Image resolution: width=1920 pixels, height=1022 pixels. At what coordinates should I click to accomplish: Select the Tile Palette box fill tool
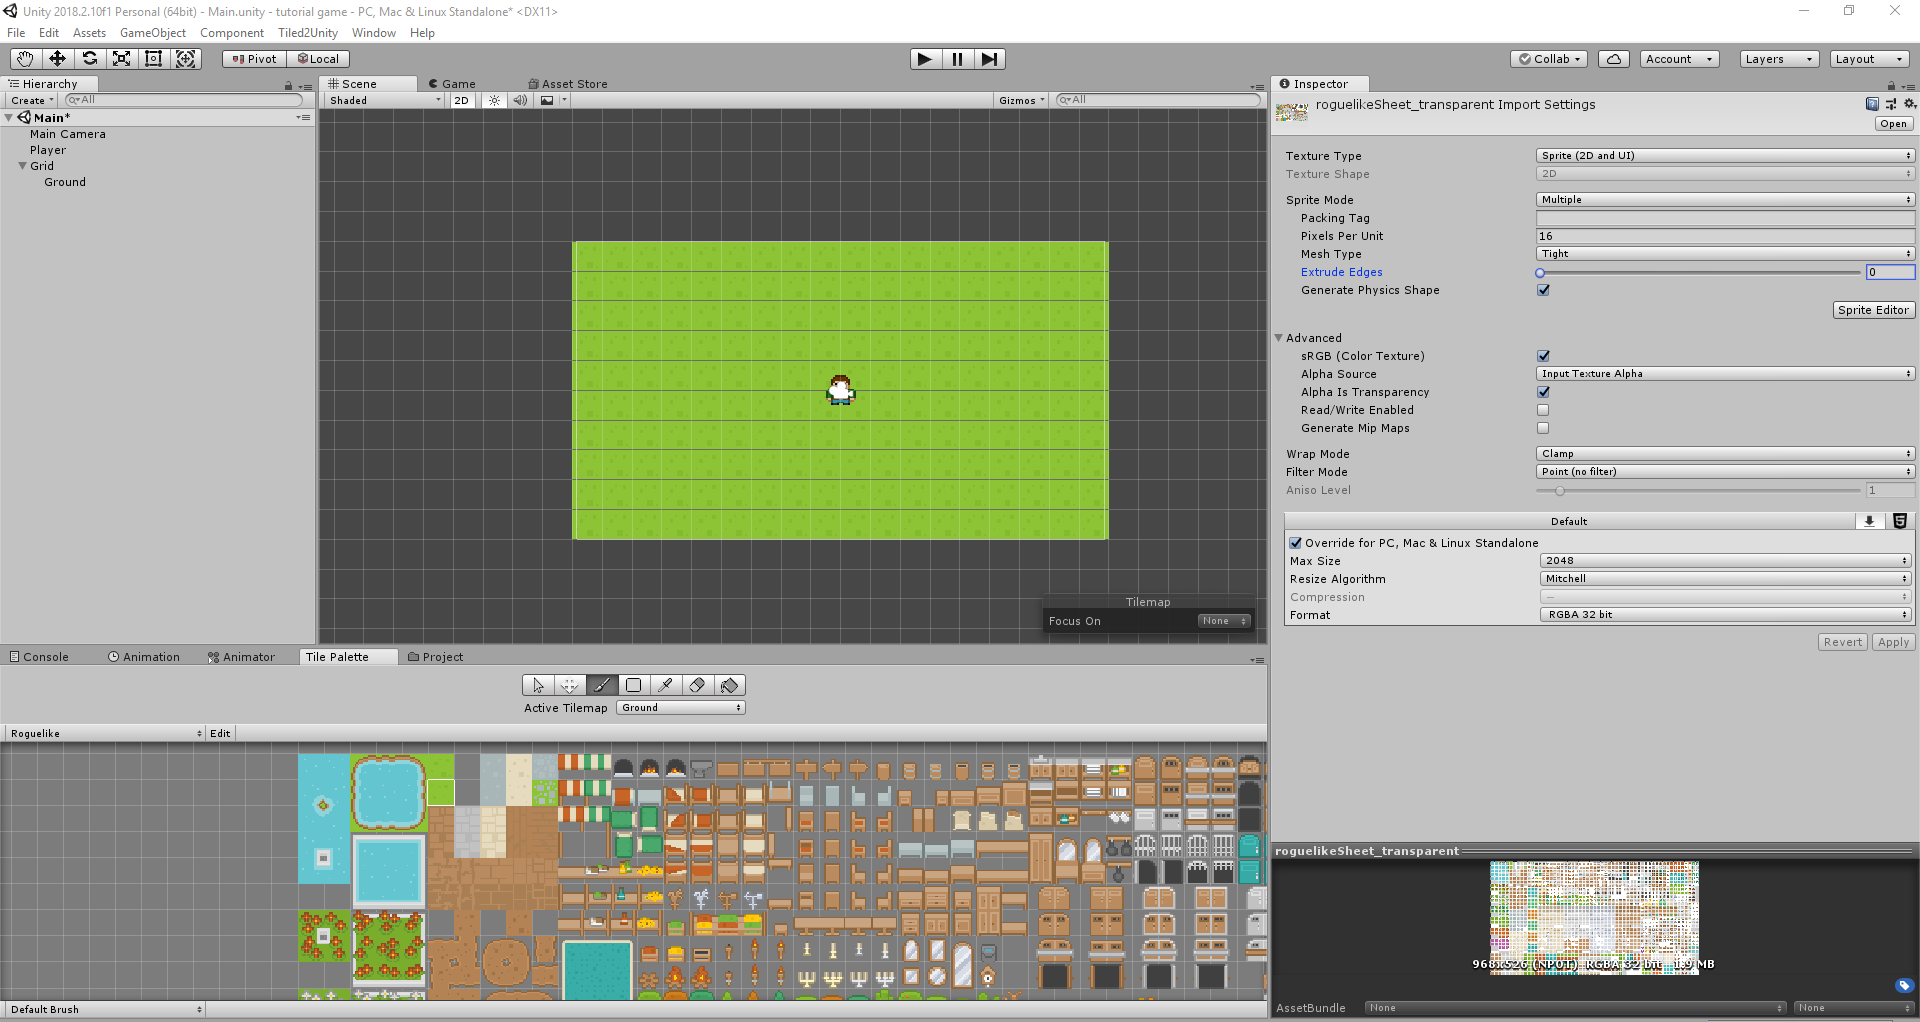[x=633, y=685]
